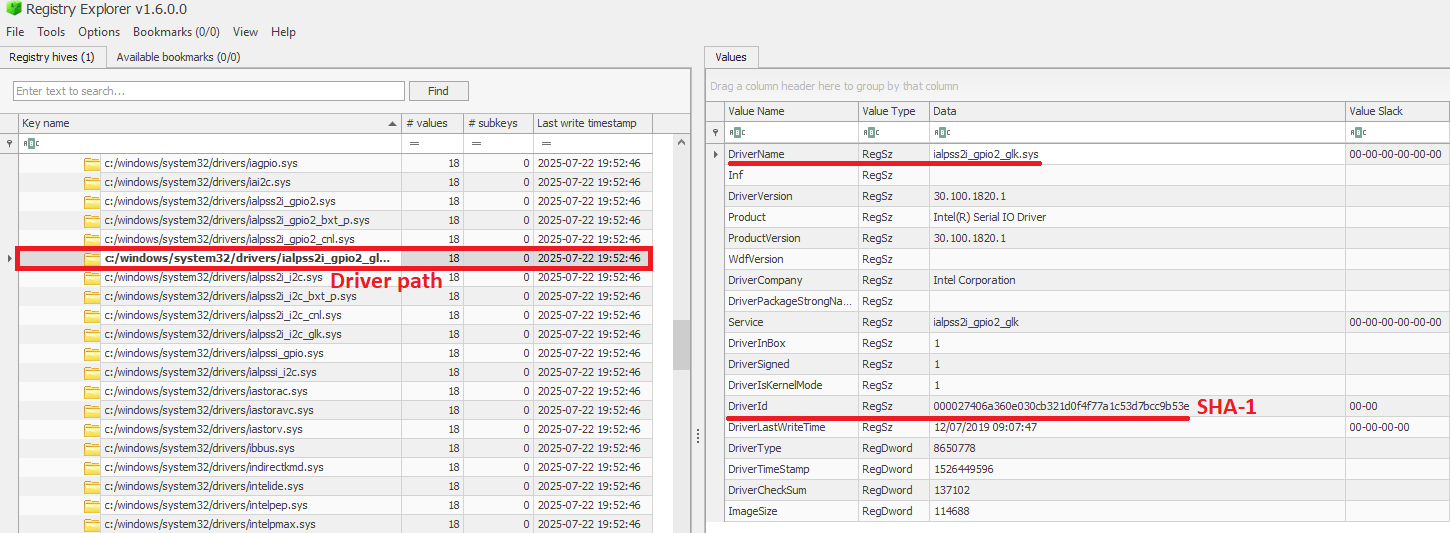Click the folder icon for iagpio.sys key

point(92,163)
